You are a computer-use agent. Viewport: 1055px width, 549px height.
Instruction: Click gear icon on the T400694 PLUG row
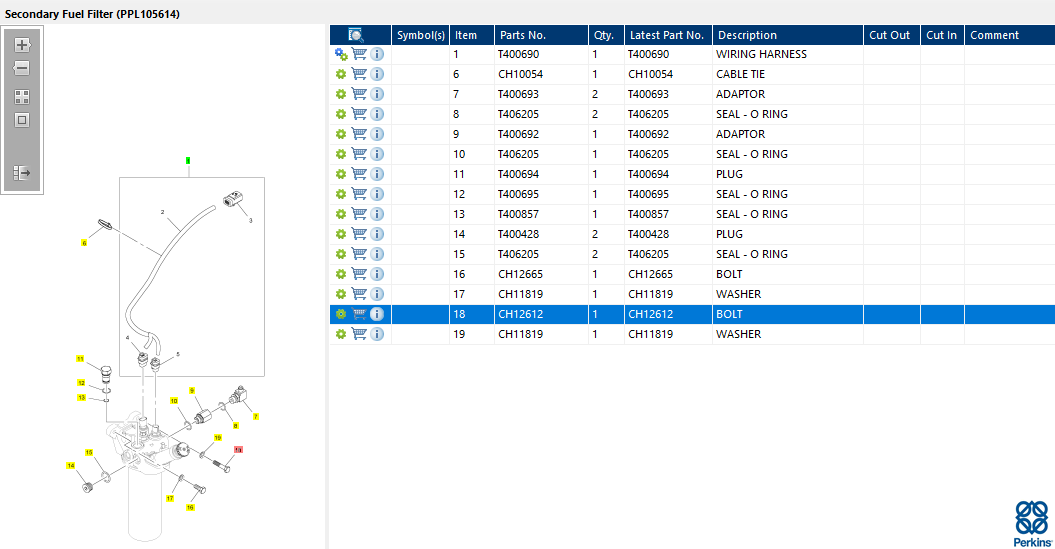coord(341,174)
